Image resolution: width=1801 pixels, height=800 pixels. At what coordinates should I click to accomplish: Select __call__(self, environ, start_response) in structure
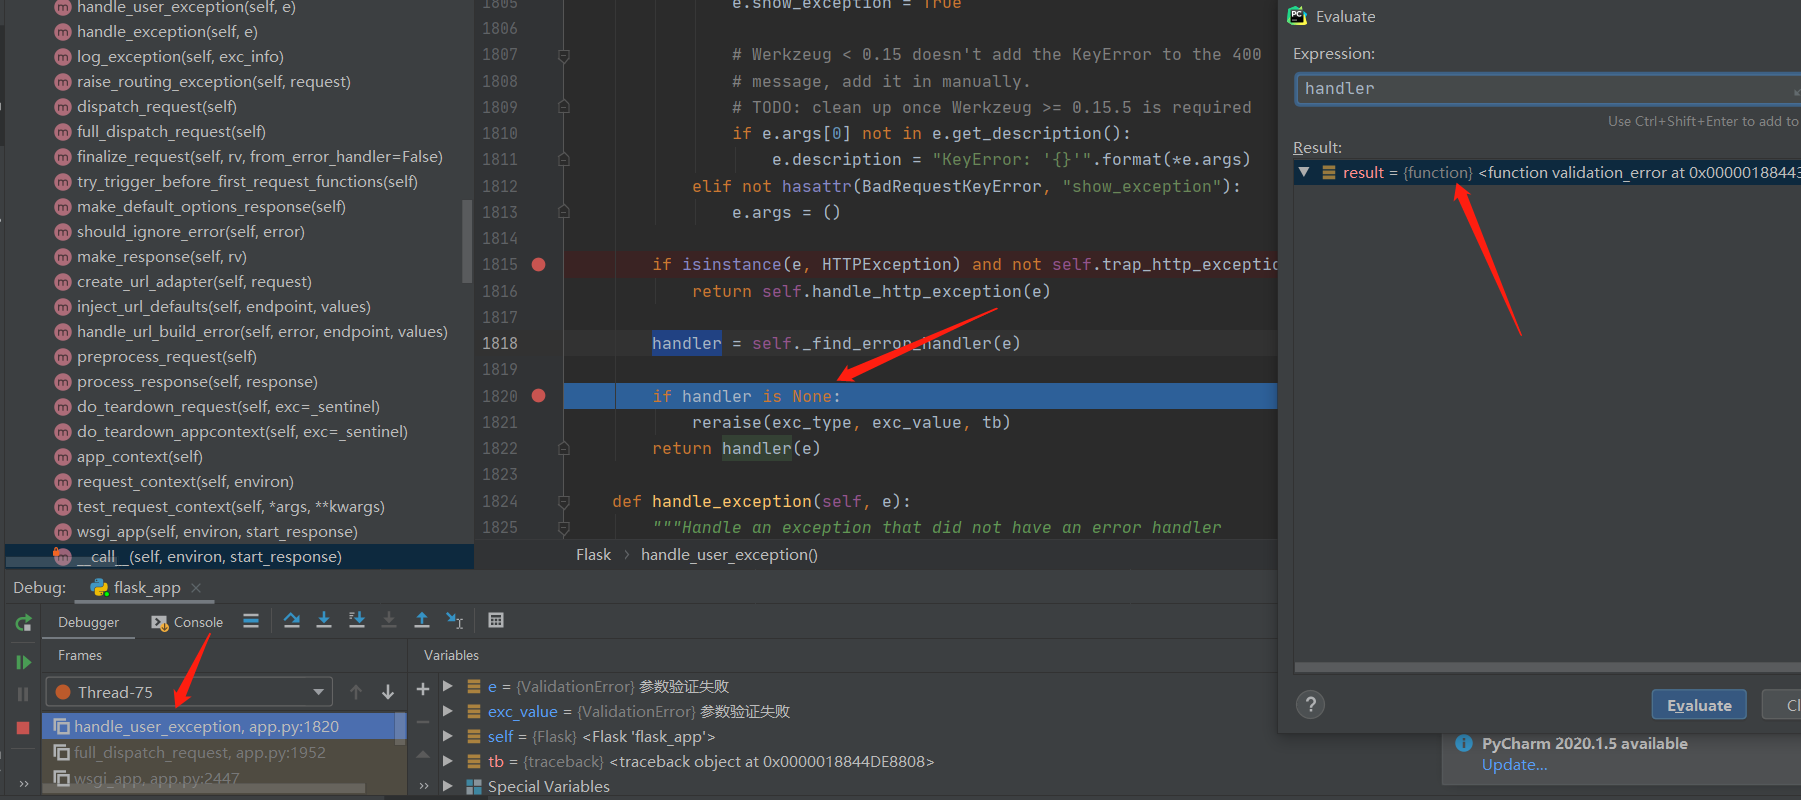pyautogui.click(x=239, y=557)
